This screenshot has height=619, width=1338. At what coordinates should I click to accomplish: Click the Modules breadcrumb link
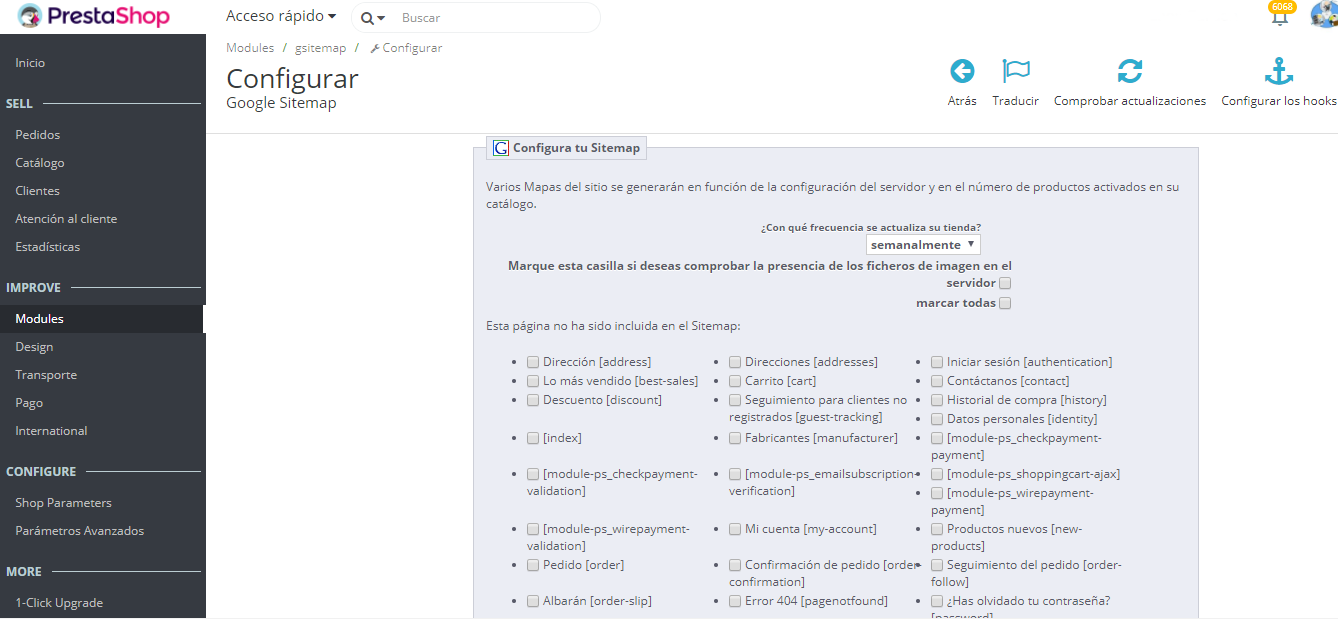point(250,48)
